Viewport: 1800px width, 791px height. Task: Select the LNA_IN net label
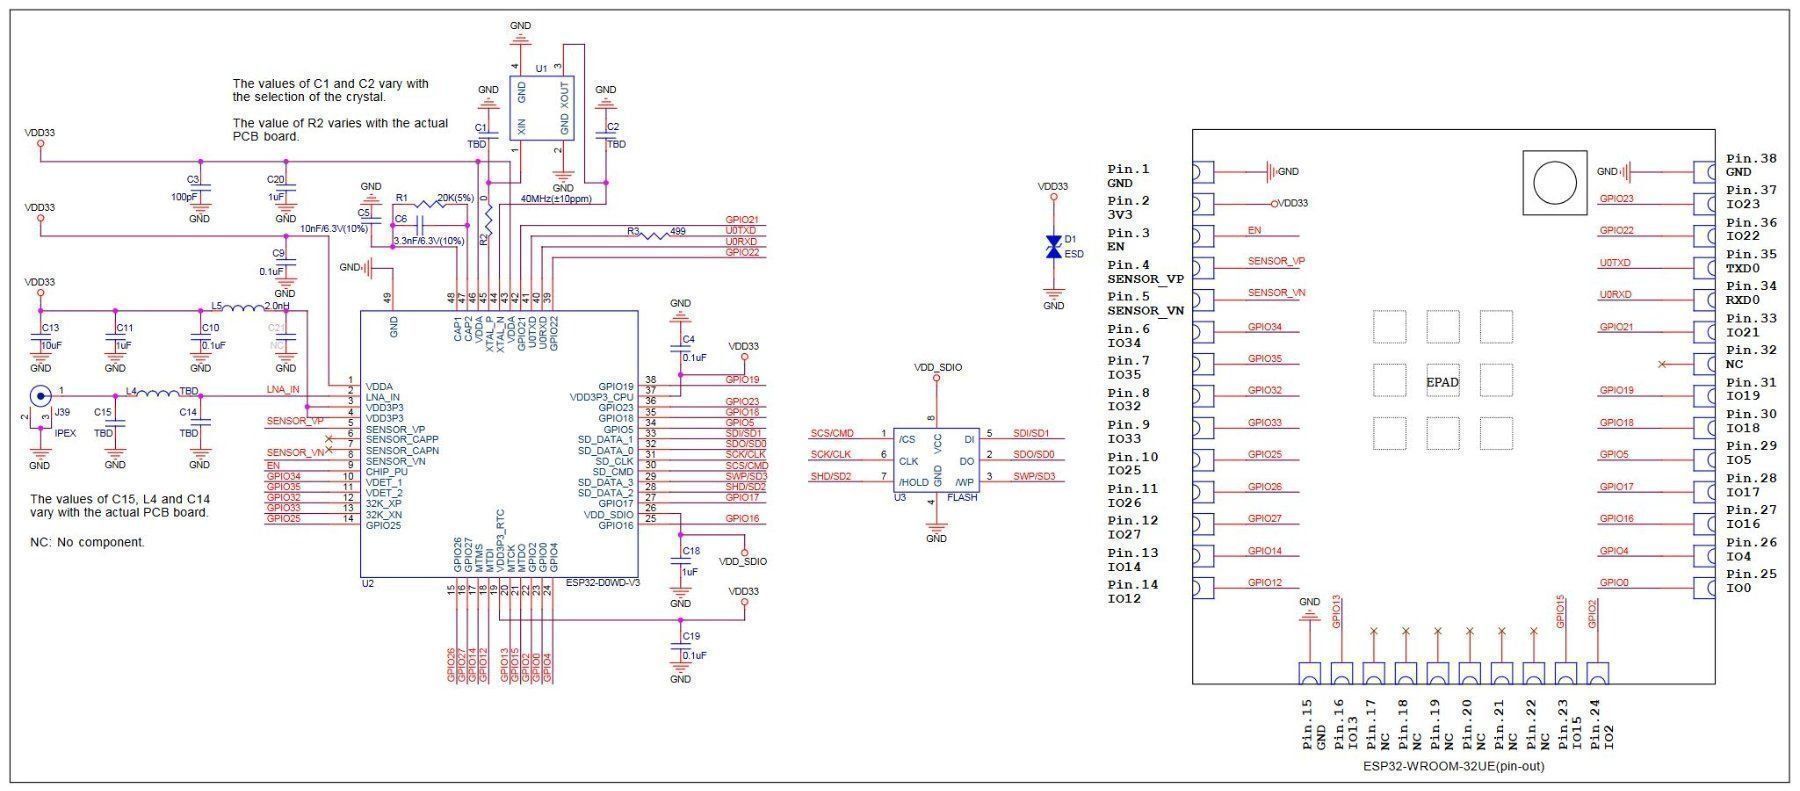pyautogui.click(x=283, y=389)
